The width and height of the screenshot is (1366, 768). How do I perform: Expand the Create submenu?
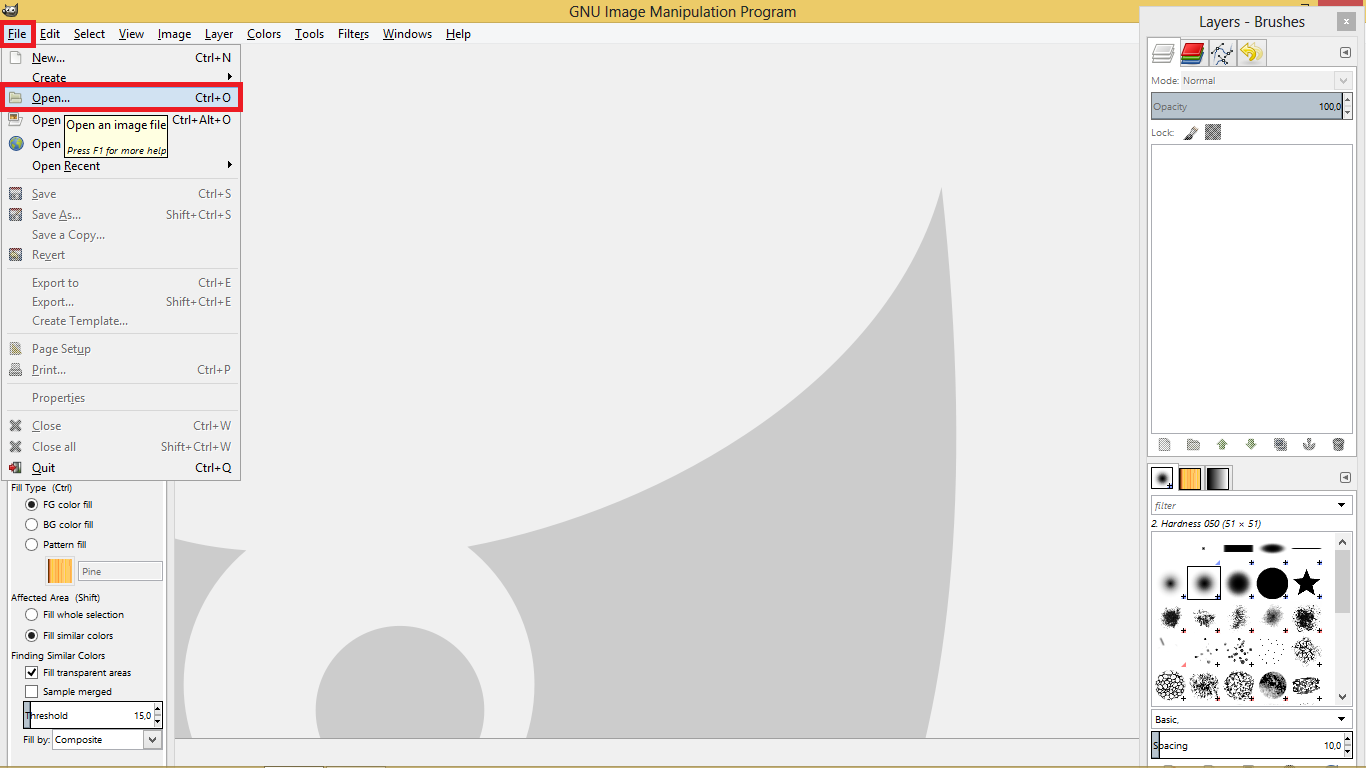[120, 77]
